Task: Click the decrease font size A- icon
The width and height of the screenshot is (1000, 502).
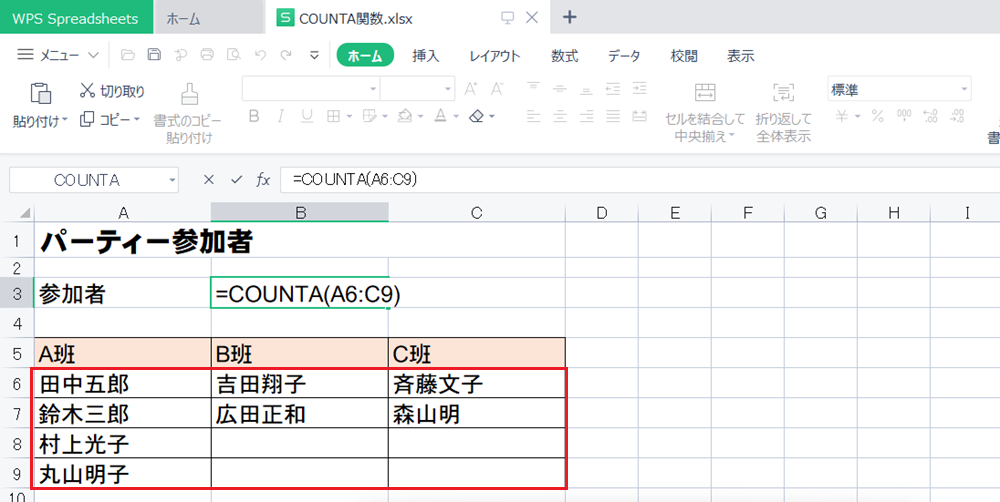Action: pos(497,89)
